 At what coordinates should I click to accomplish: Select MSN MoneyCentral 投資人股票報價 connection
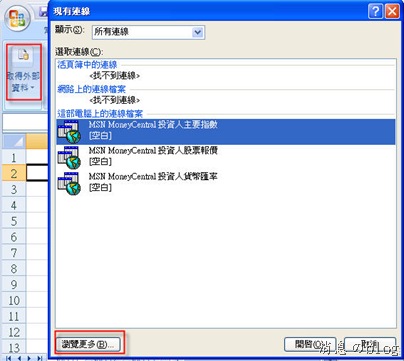tap(226, 157)
